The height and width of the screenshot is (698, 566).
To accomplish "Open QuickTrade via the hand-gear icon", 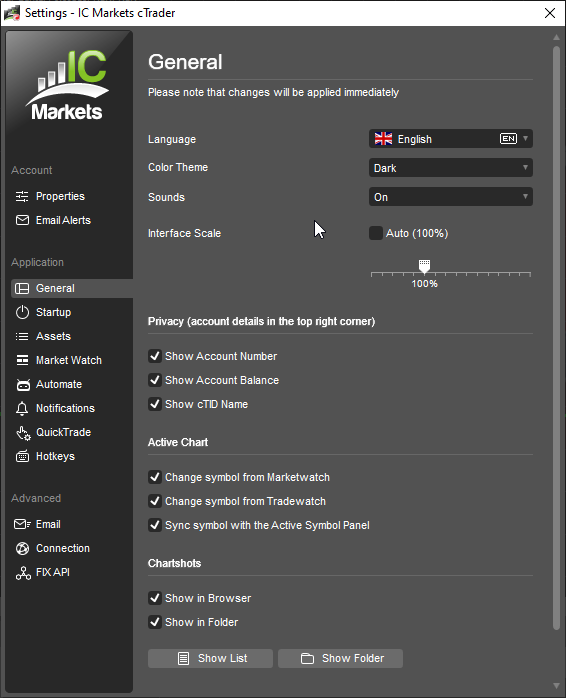I will tap(23, 433).
